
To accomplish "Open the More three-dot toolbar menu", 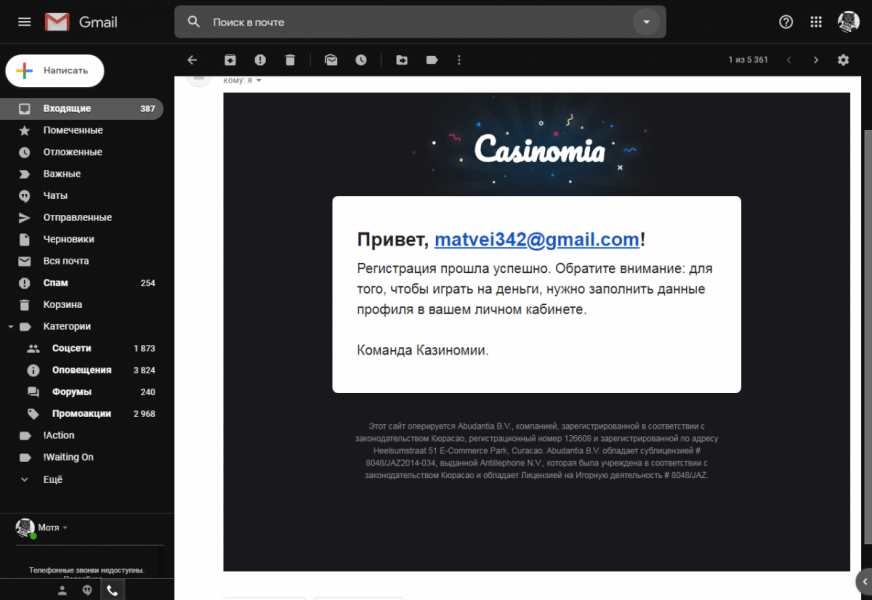I will coord(459,59).
